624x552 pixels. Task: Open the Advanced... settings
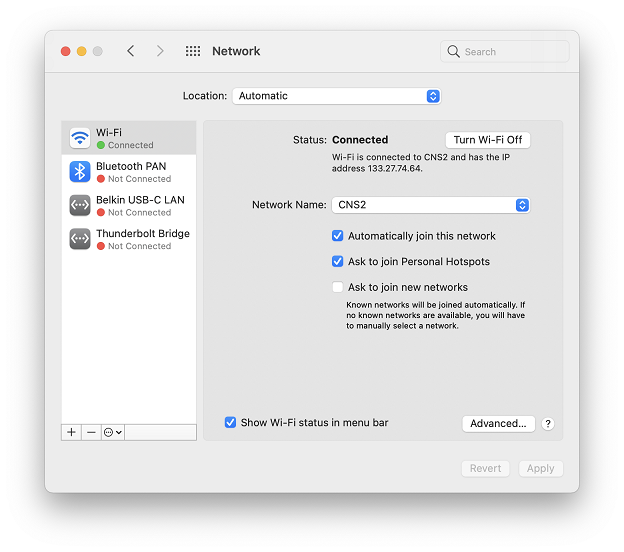click(x=498, y=424)
